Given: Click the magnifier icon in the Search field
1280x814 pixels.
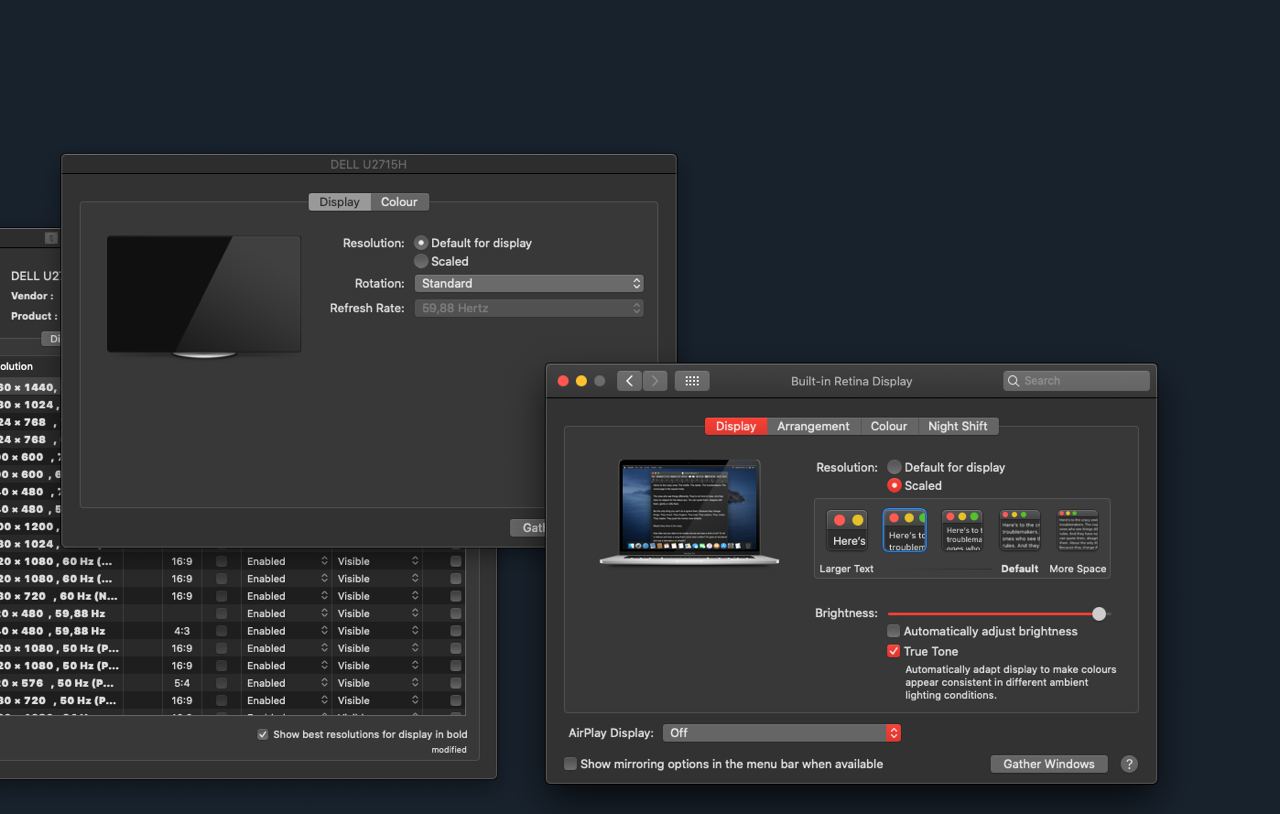Looking at the screenshot, I should pyautogui.click(x=1014, y=381).
